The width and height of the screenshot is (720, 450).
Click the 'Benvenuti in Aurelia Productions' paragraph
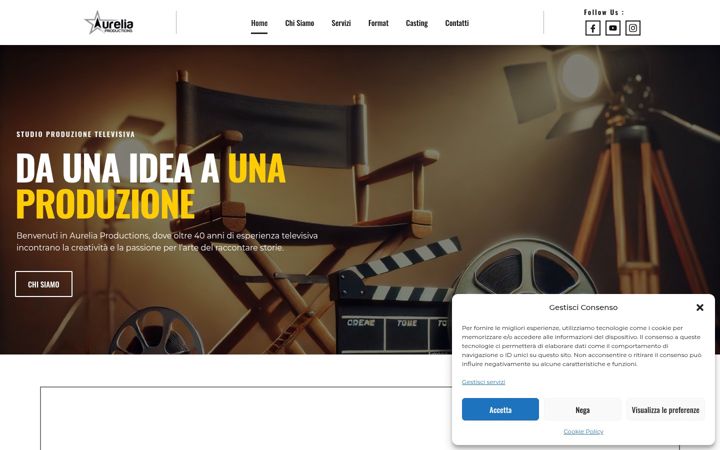click(x=167, y=242)
